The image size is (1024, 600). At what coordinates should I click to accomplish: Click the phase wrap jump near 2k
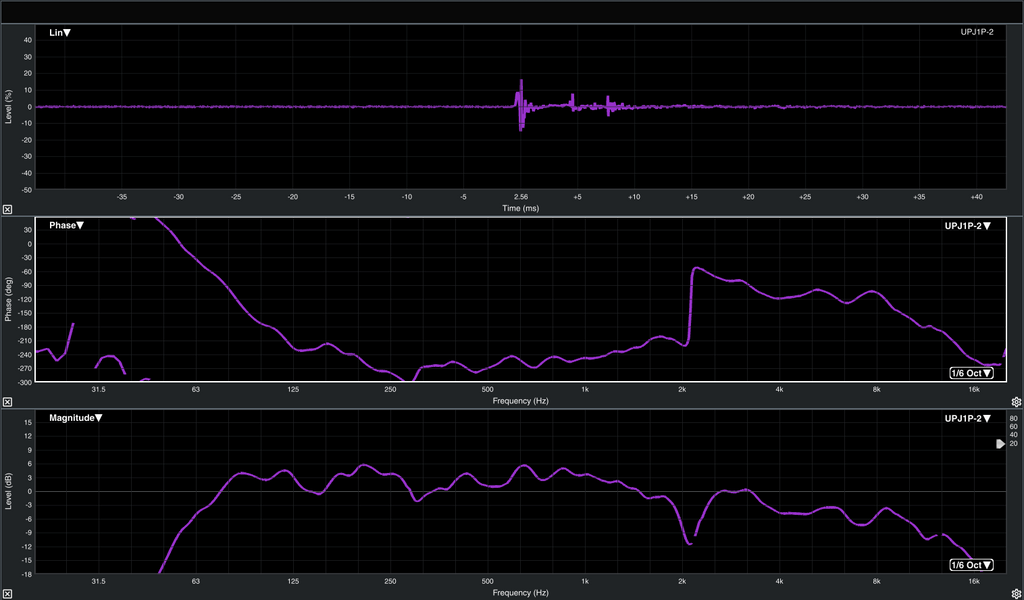(x=691, y=305)
